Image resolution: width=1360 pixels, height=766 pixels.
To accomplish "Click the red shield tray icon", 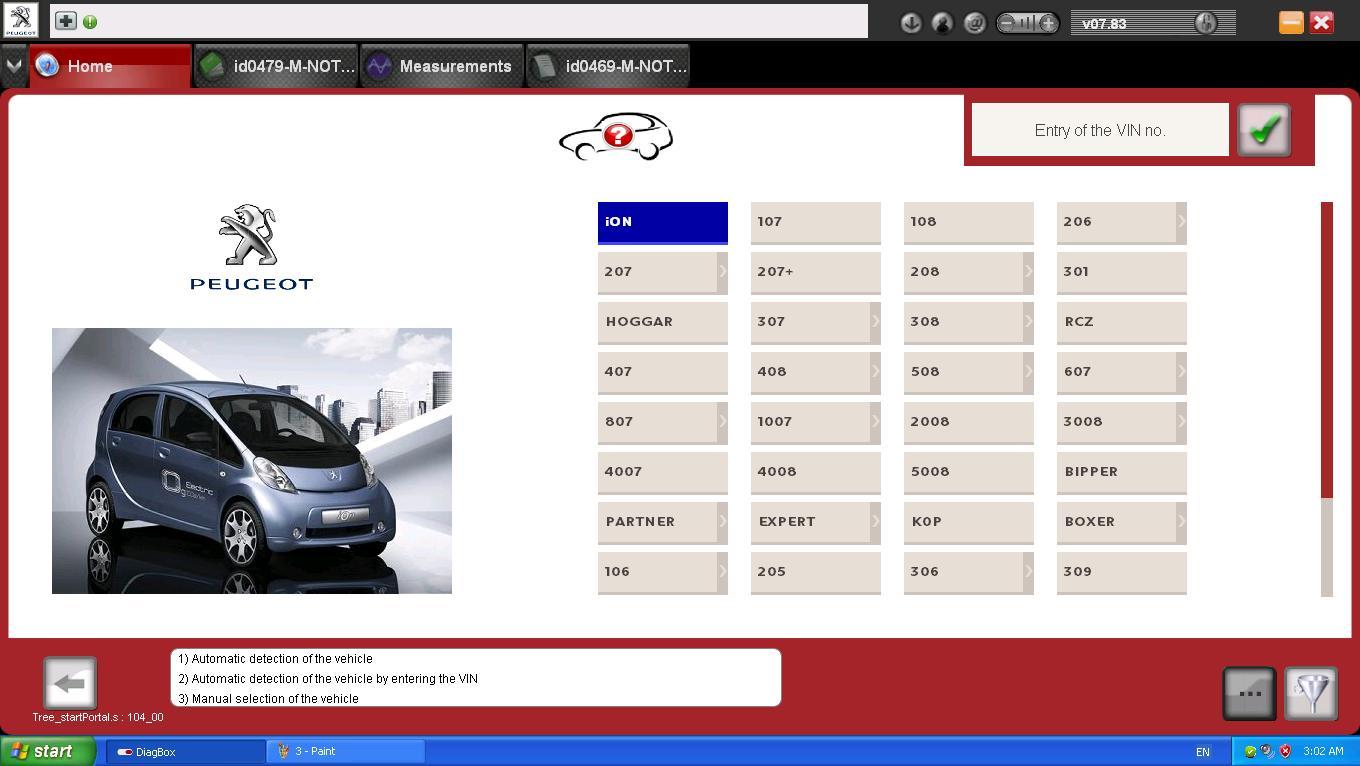I will [x=1285, y=751].
